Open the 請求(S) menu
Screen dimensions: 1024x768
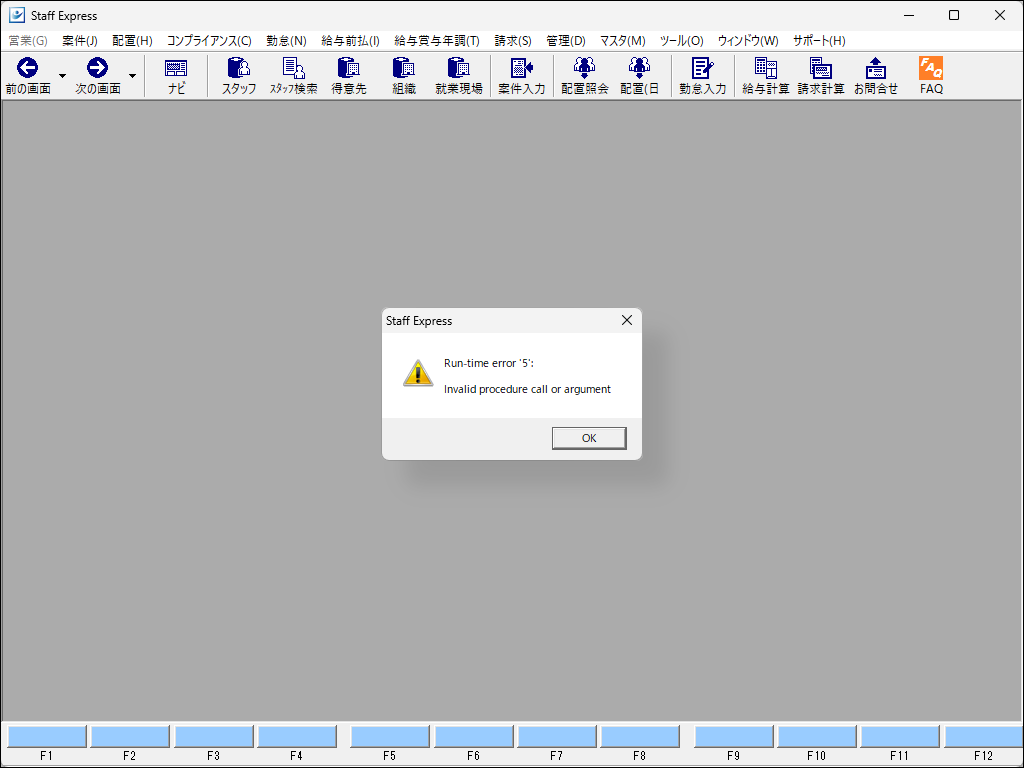[x=513, y=40]
